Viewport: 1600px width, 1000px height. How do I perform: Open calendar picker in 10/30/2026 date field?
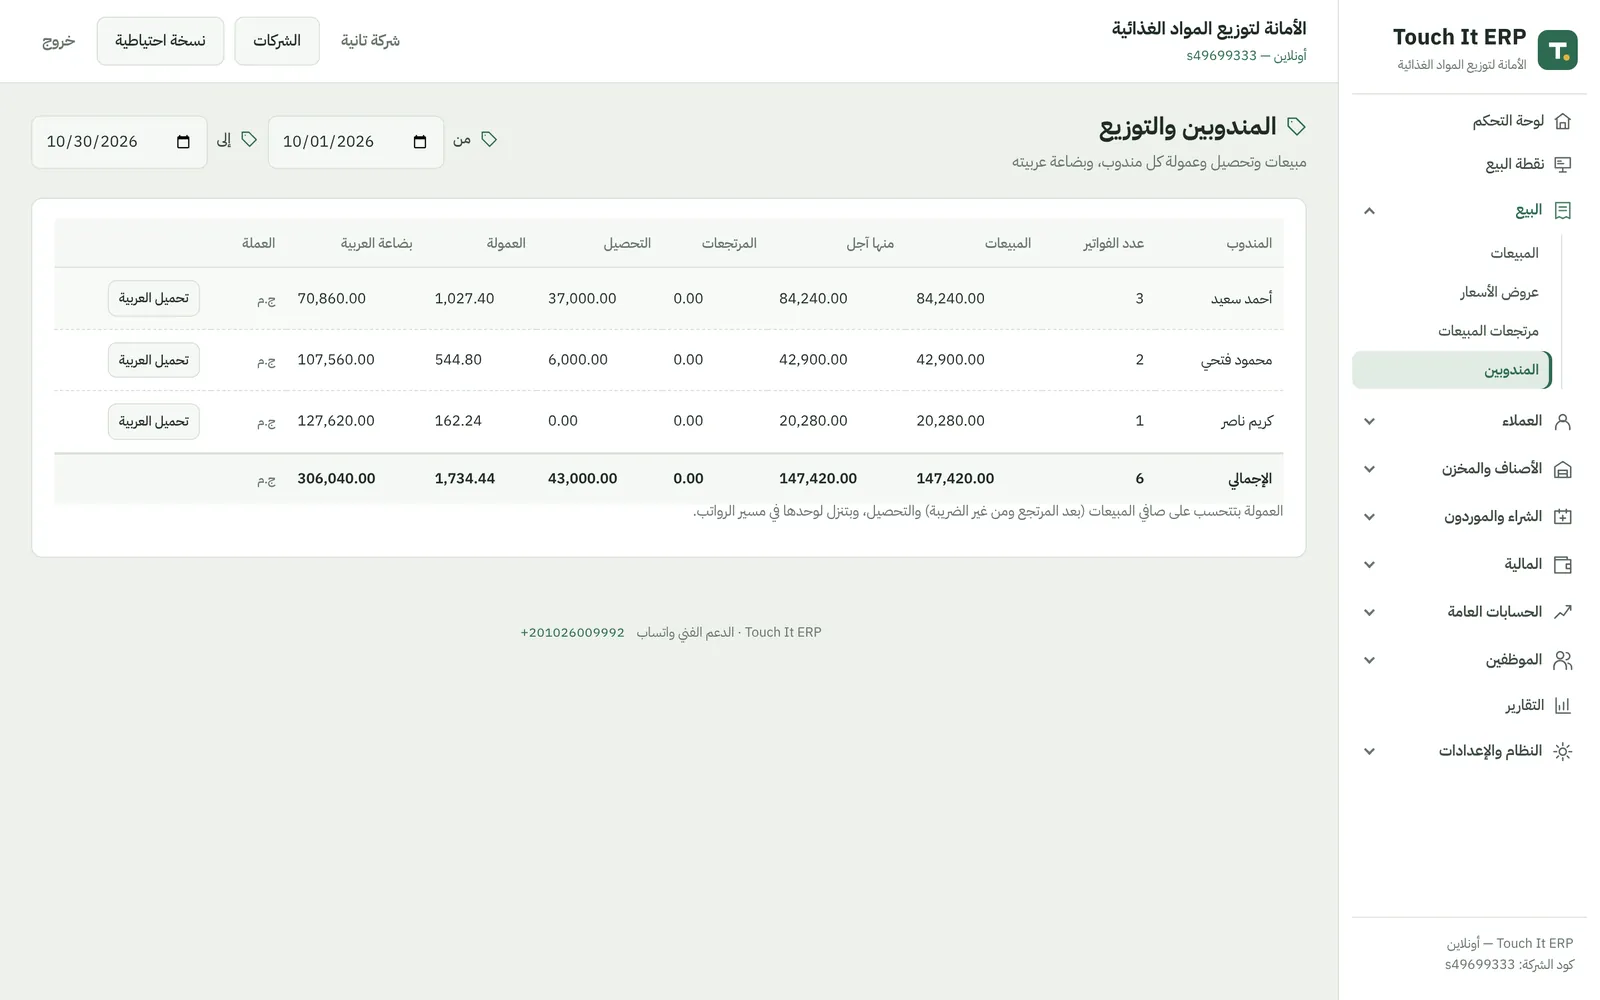pos(183,142)
